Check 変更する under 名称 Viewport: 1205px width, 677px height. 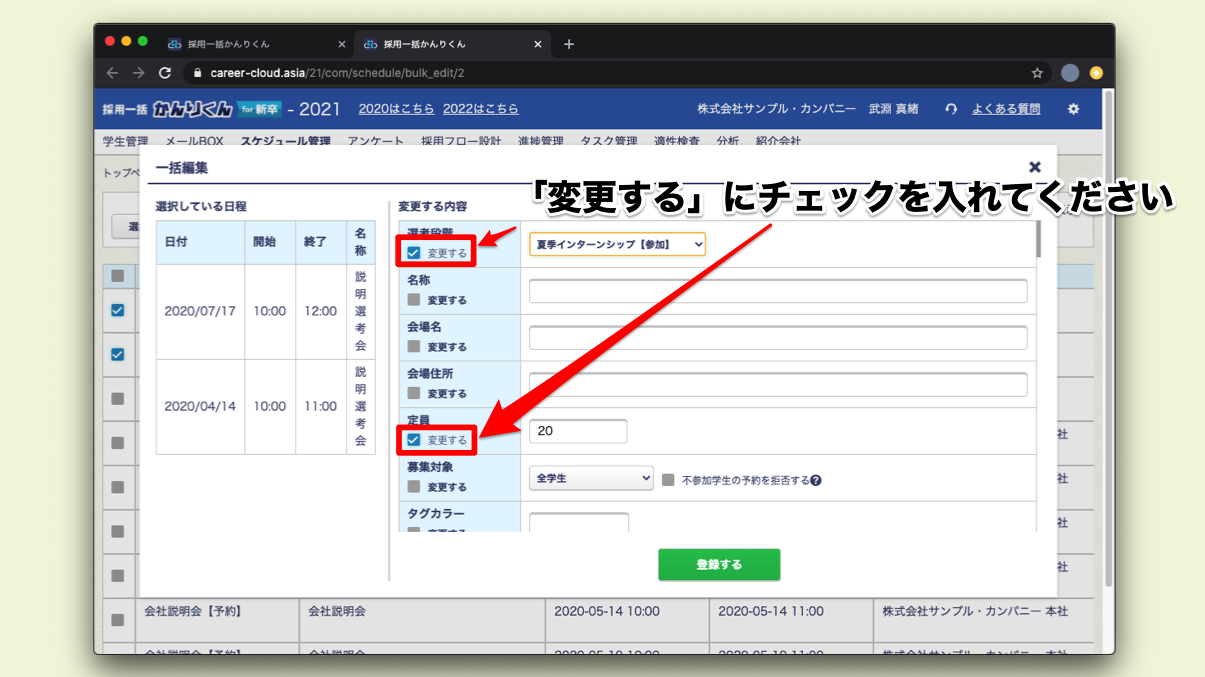[x=414, y=300]
